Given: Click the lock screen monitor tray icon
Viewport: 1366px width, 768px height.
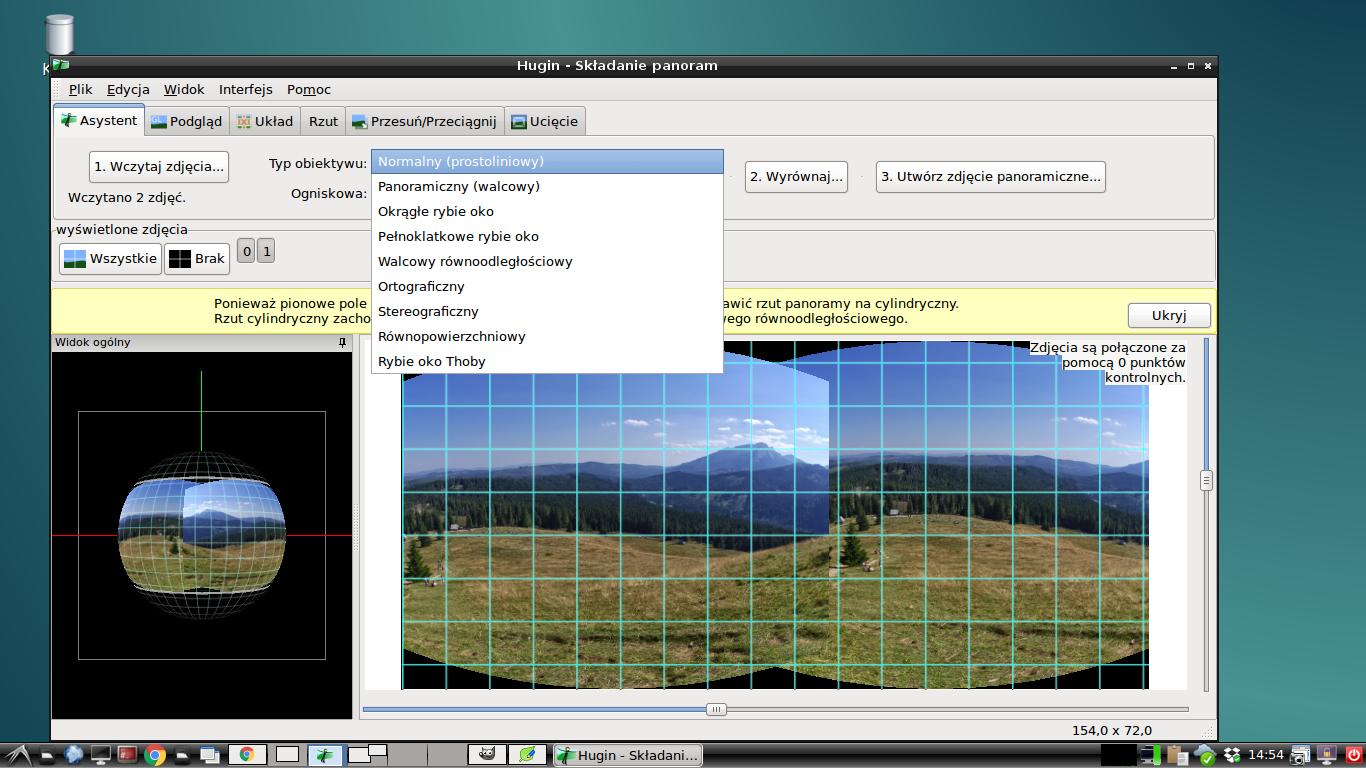Looking at the screenshot, I should click(1327, 755).
